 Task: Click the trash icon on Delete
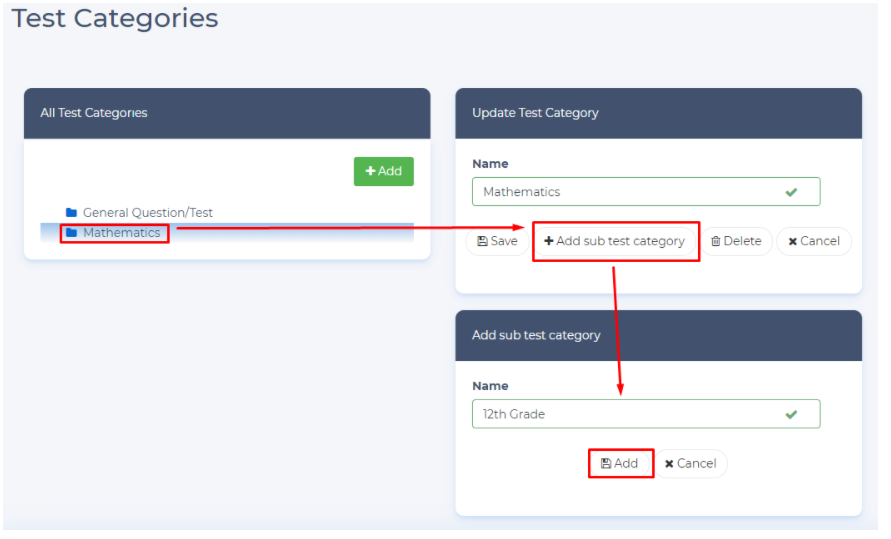click(x=715, y=241)
